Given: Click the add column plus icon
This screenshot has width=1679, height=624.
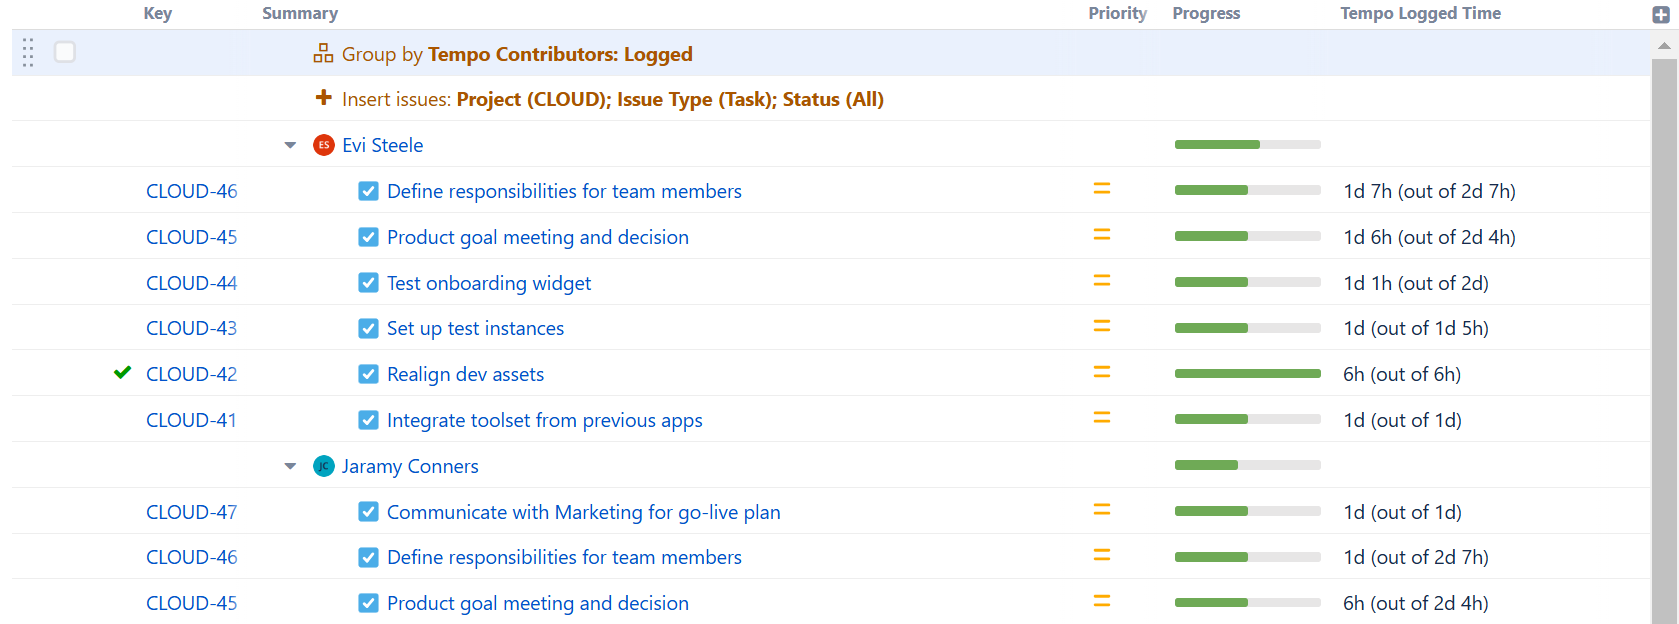Looking at the screenshot, I should [1661, 15].
